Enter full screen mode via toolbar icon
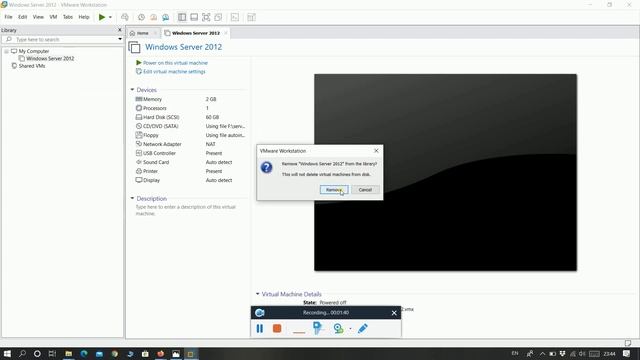The image size is (640, 360). [206, 17]
